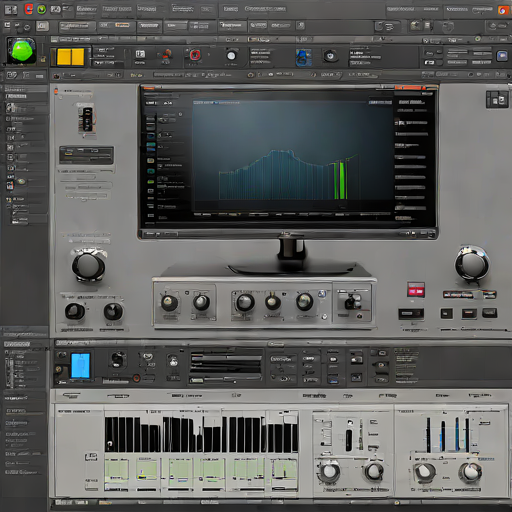Click the left small black knob under large left knob
The width and height of the screenshot is (512, 512).
point(75,311)
